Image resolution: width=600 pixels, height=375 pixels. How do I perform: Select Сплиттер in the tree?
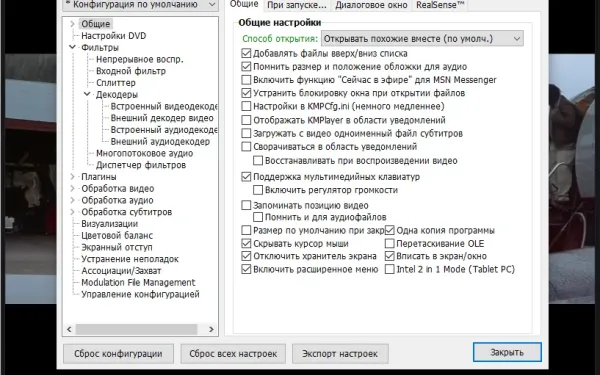[x=116, y=83]
